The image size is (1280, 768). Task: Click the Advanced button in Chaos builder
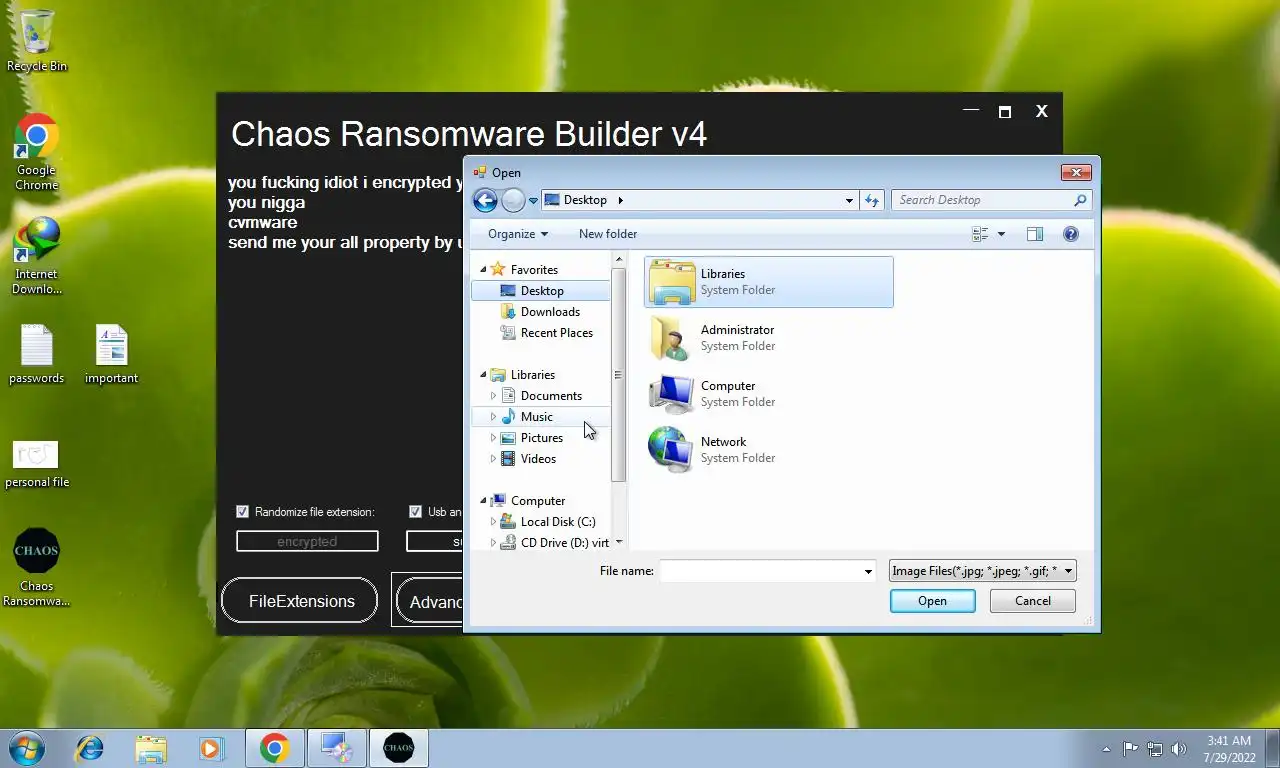point(429,602)
